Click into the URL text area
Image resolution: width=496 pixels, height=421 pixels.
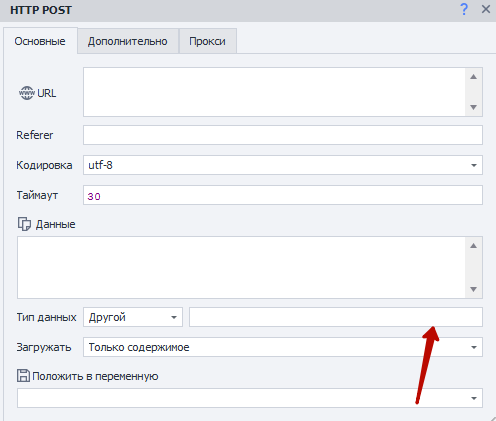coord(274,92)
